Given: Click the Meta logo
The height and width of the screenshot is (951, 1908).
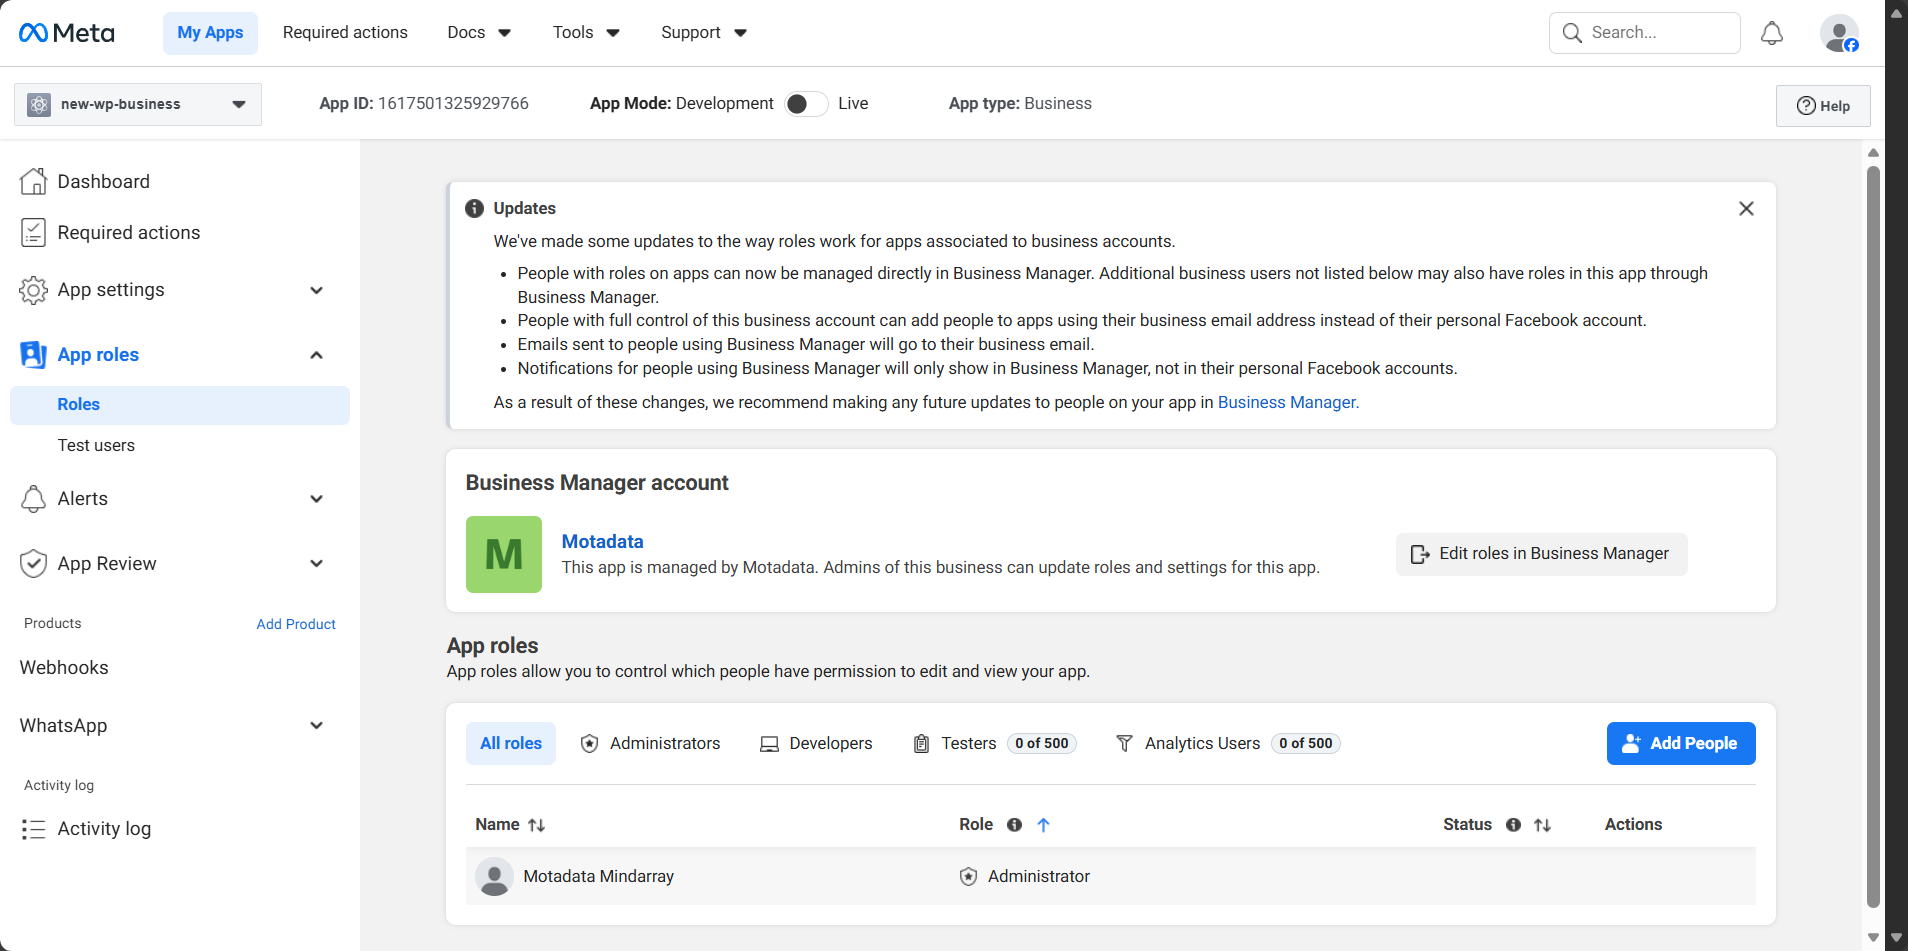Looking at the screenshot, I should click(x=67, y=33).
